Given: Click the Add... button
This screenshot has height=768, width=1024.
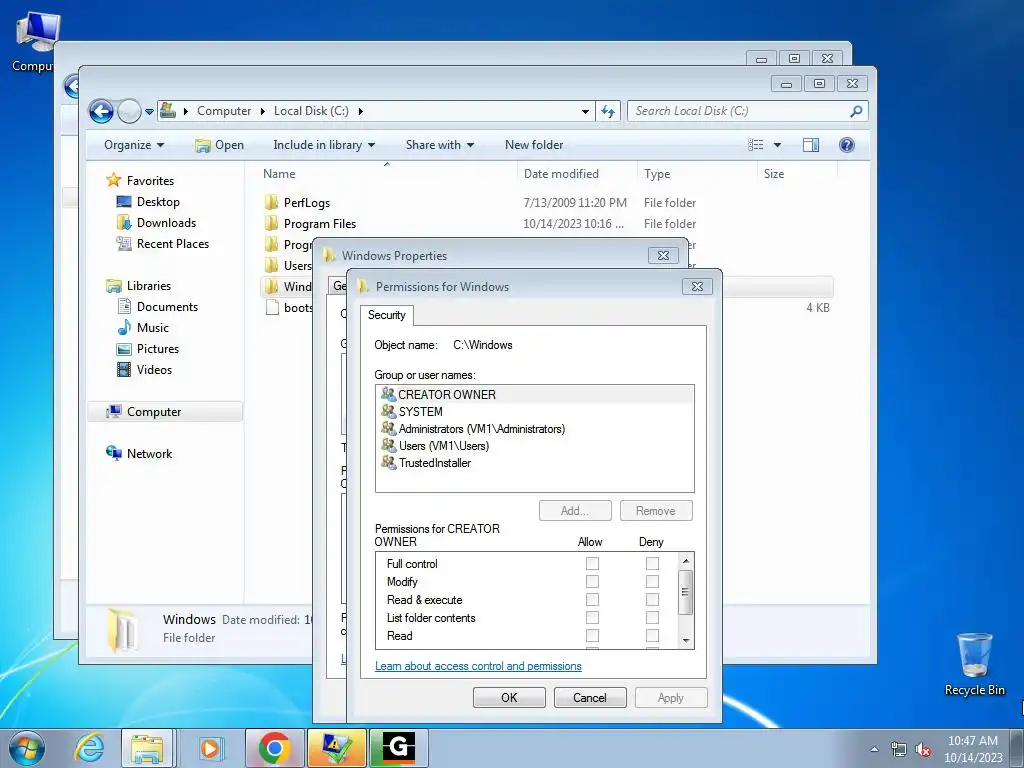Looking at the screenshot, I should tap(575, 511).
